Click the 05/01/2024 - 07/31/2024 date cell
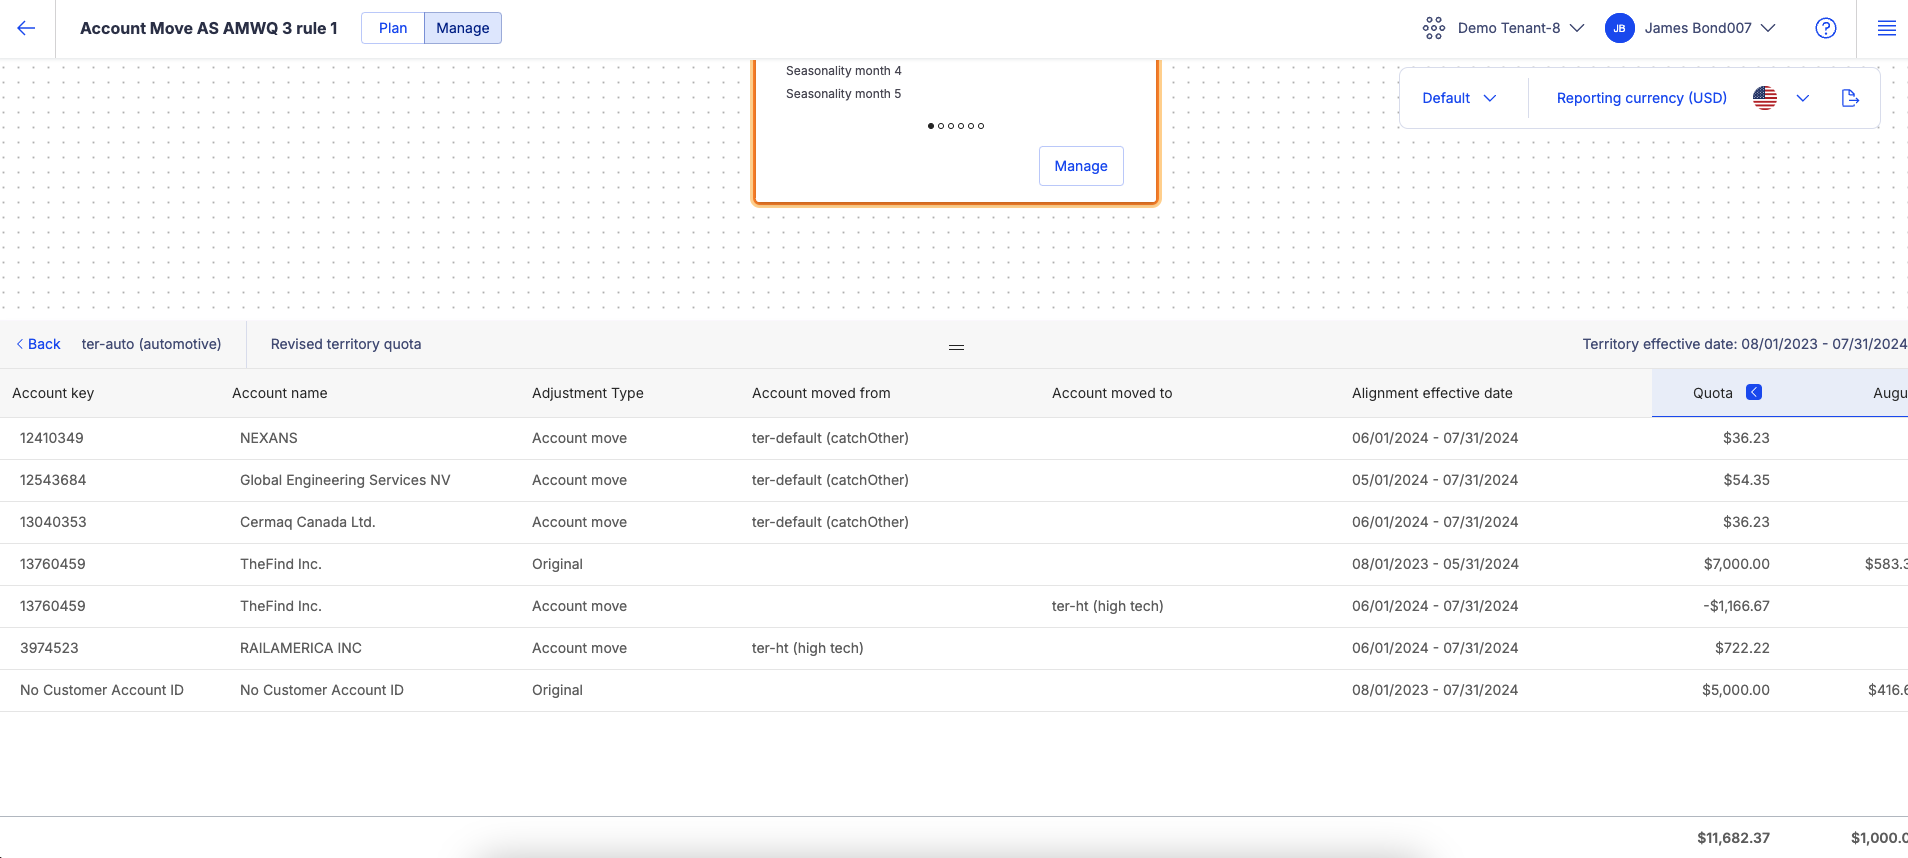The height and width of the screenshot is (858, 1908). coord(1435,480)
